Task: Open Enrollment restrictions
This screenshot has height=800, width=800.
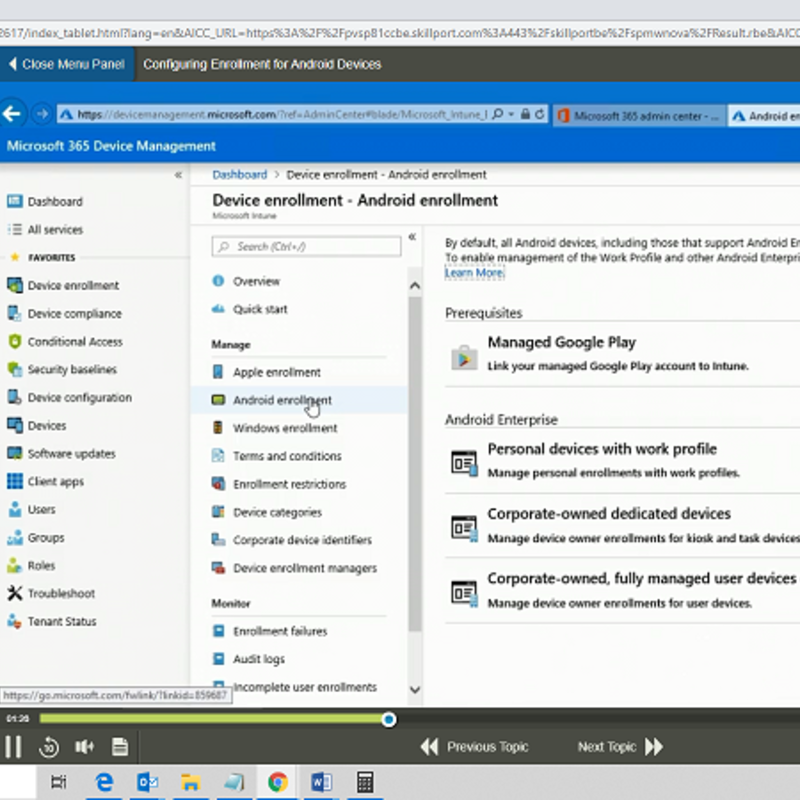Action: pos(279,484)
